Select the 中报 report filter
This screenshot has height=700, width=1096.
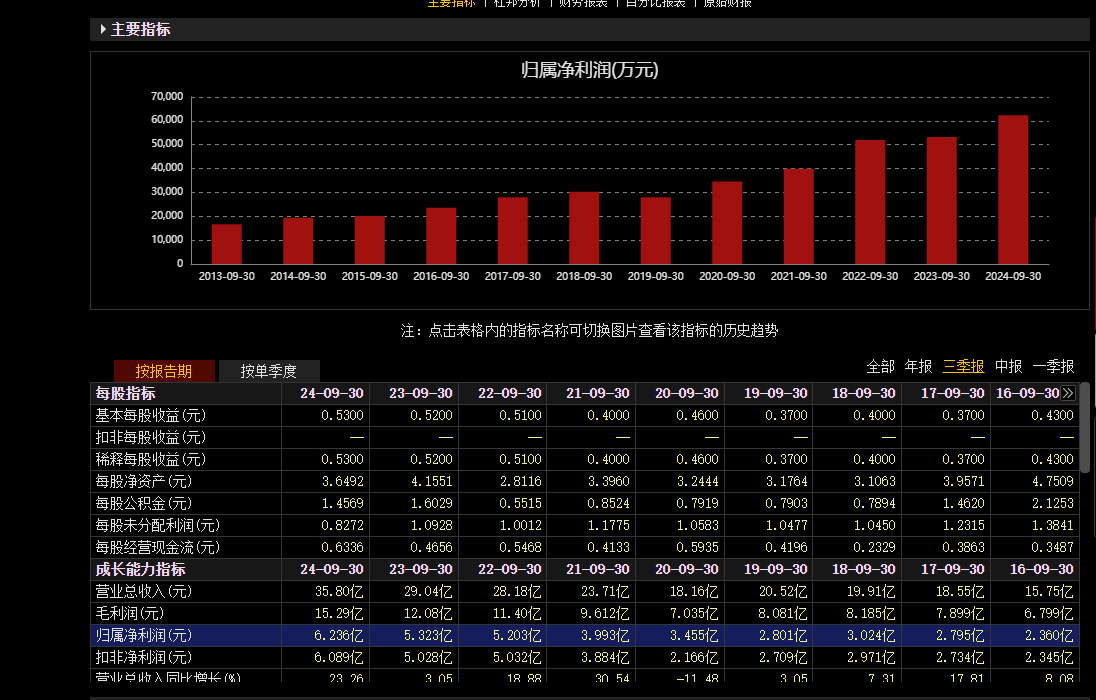click(1008, 366)
